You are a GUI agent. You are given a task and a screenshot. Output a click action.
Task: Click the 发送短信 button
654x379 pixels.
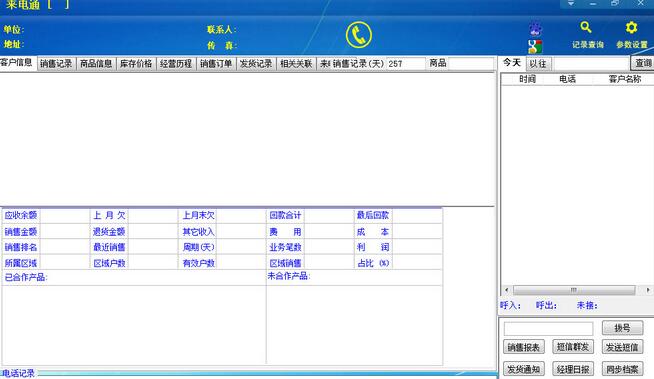tap(622, 347)
